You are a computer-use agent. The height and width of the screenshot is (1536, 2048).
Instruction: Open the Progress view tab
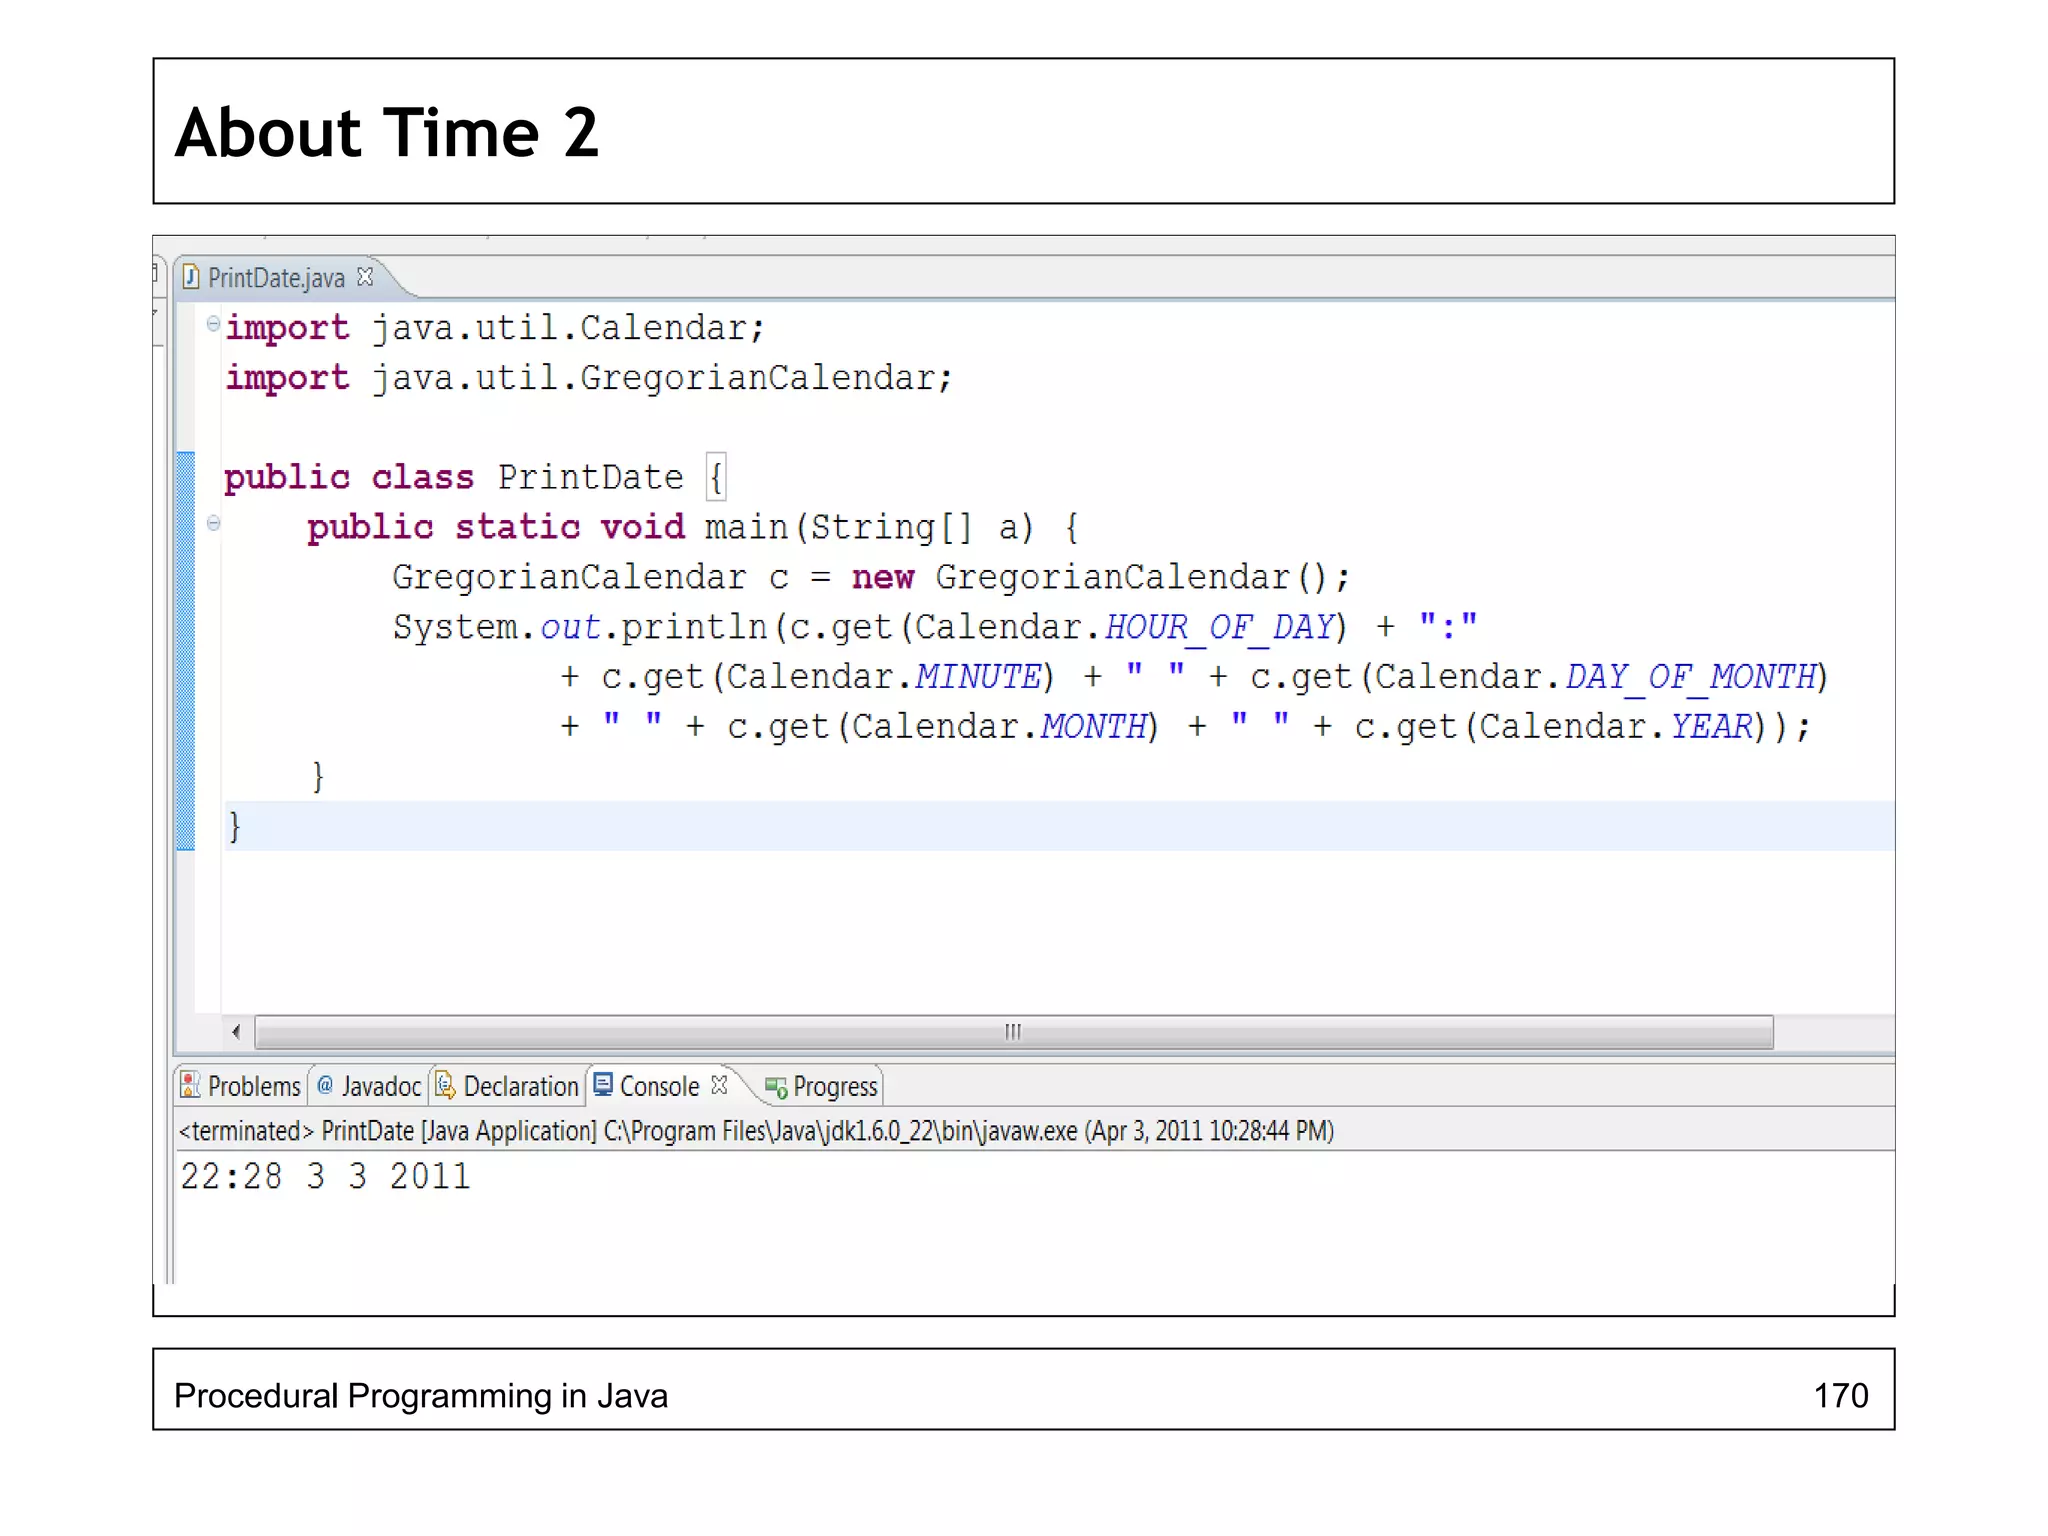point(822,1087)
